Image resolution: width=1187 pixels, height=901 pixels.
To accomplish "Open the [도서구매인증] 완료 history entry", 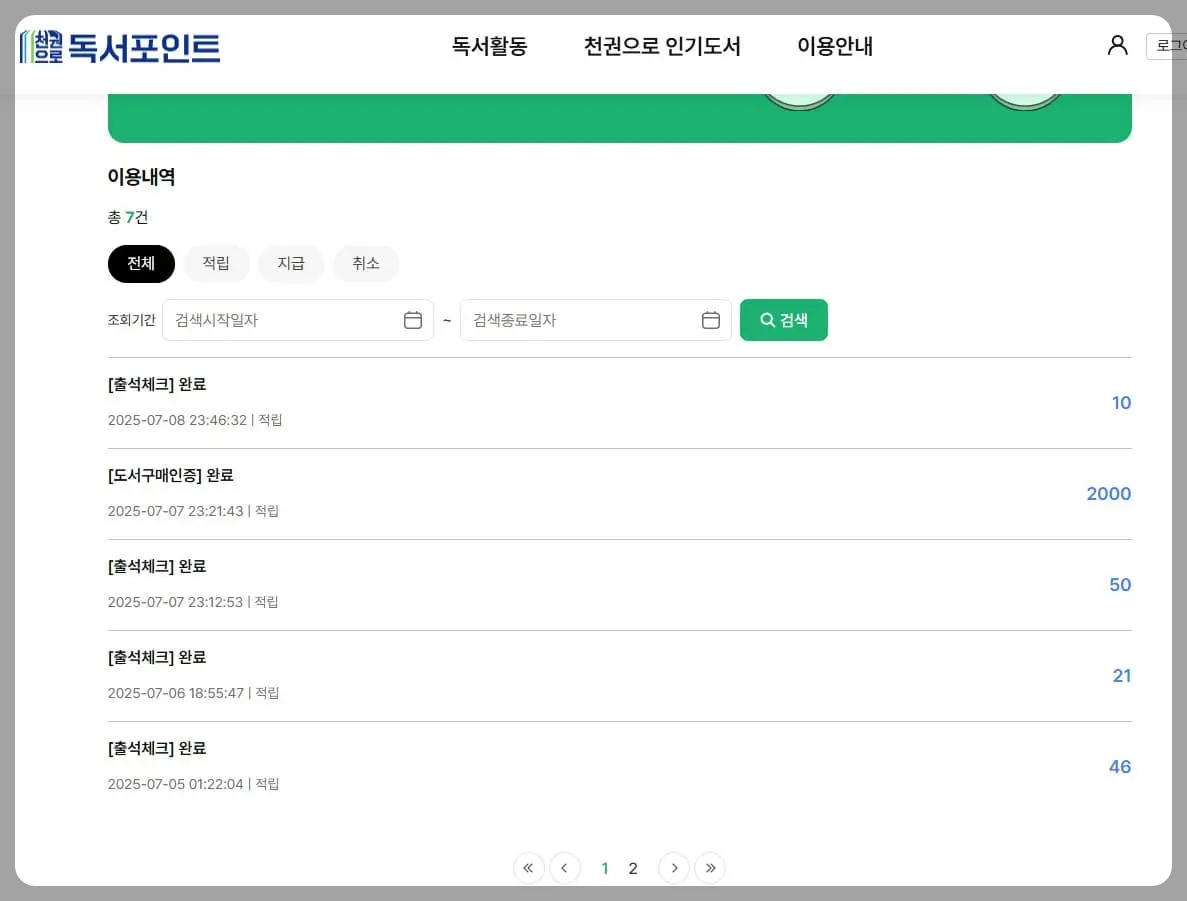I will click(170, 475).
